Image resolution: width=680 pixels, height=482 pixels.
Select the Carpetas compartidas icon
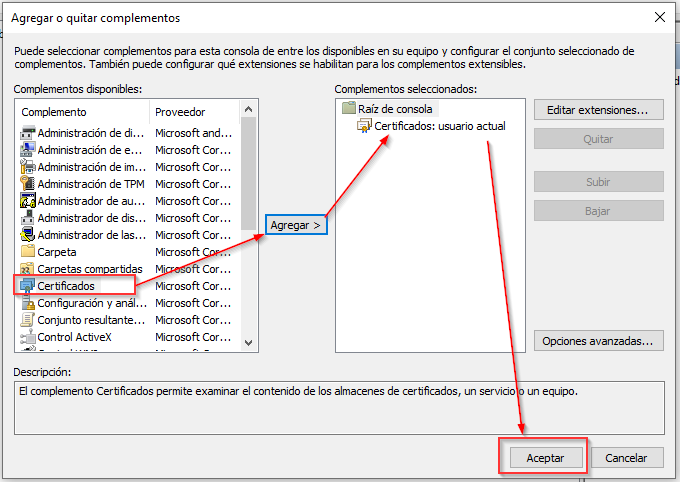coord(28,269)
